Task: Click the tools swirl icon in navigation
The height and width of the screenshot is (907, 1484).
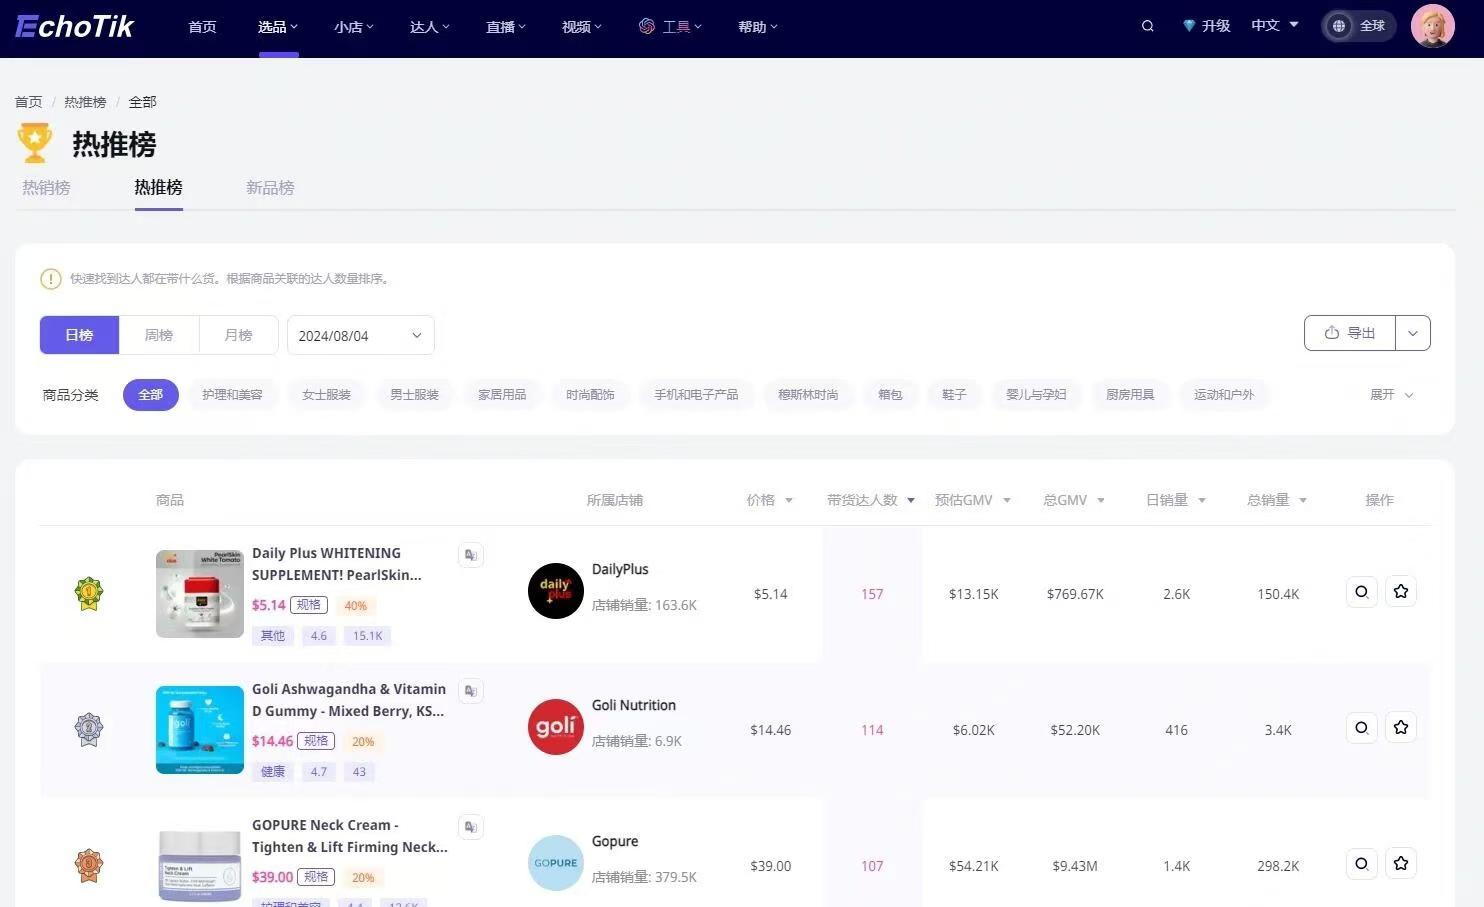Action: pos(647,26)
